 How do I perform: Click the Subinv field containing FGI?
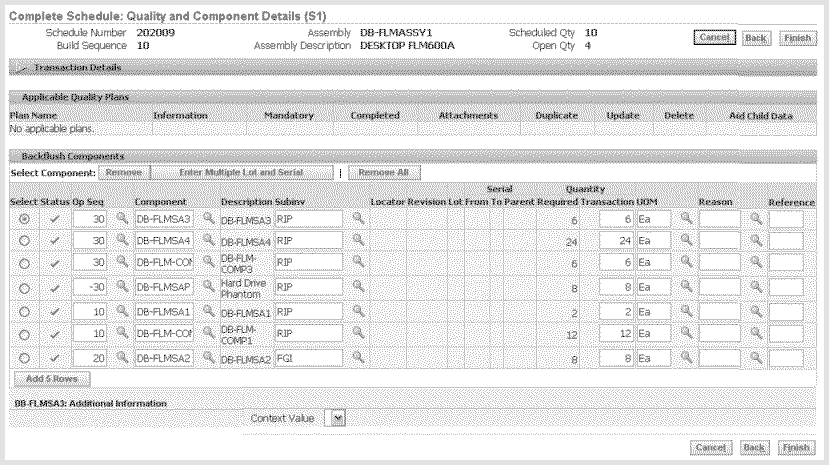(x=309, y=358)
